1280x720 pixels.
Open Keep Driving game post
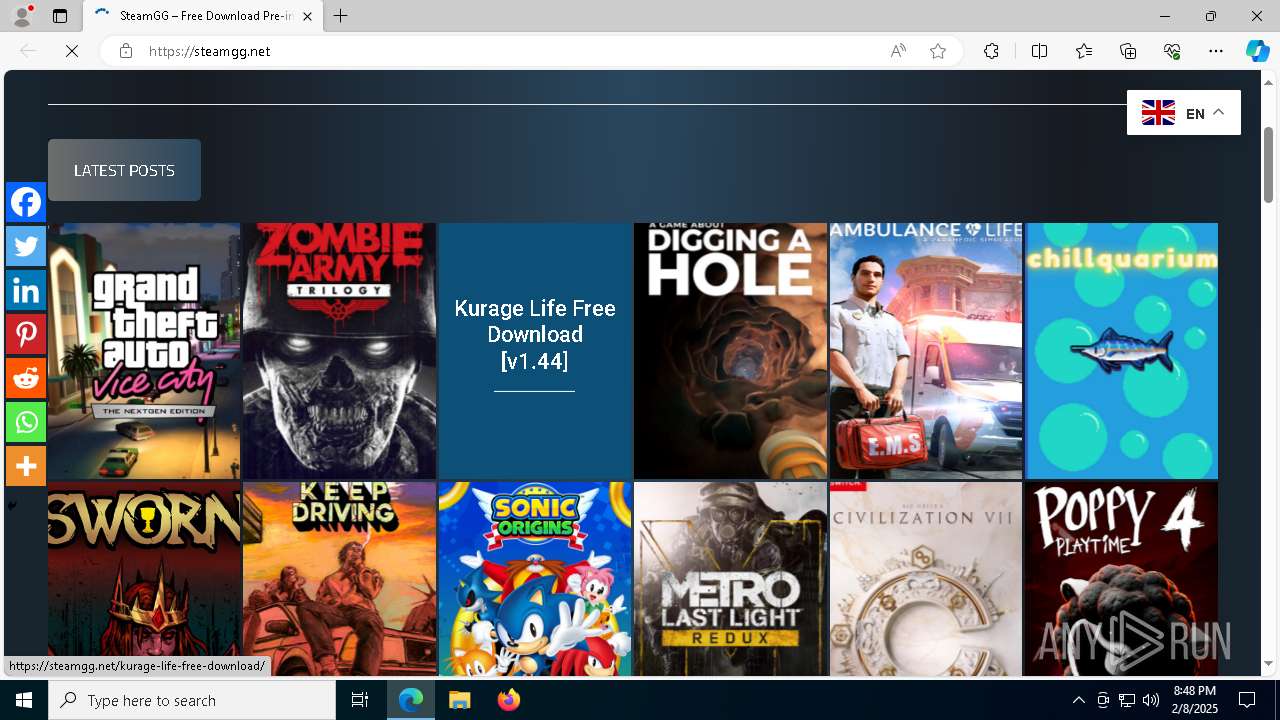coord(339,579)
